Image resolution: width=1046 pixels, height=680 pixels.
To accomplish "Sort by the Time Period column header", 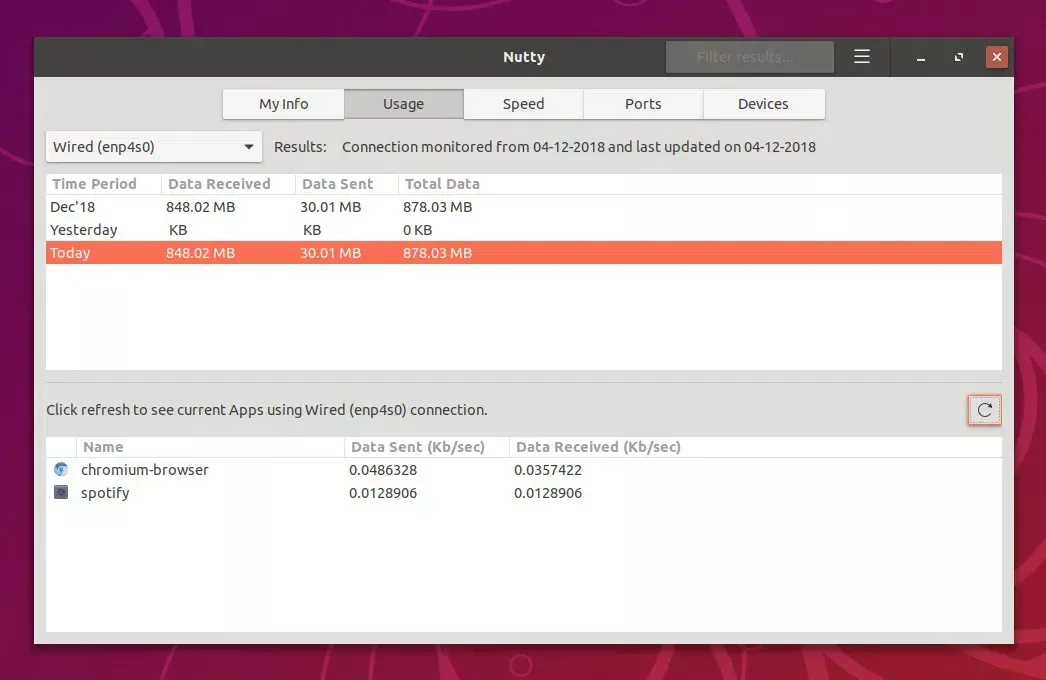I will 95,183.
